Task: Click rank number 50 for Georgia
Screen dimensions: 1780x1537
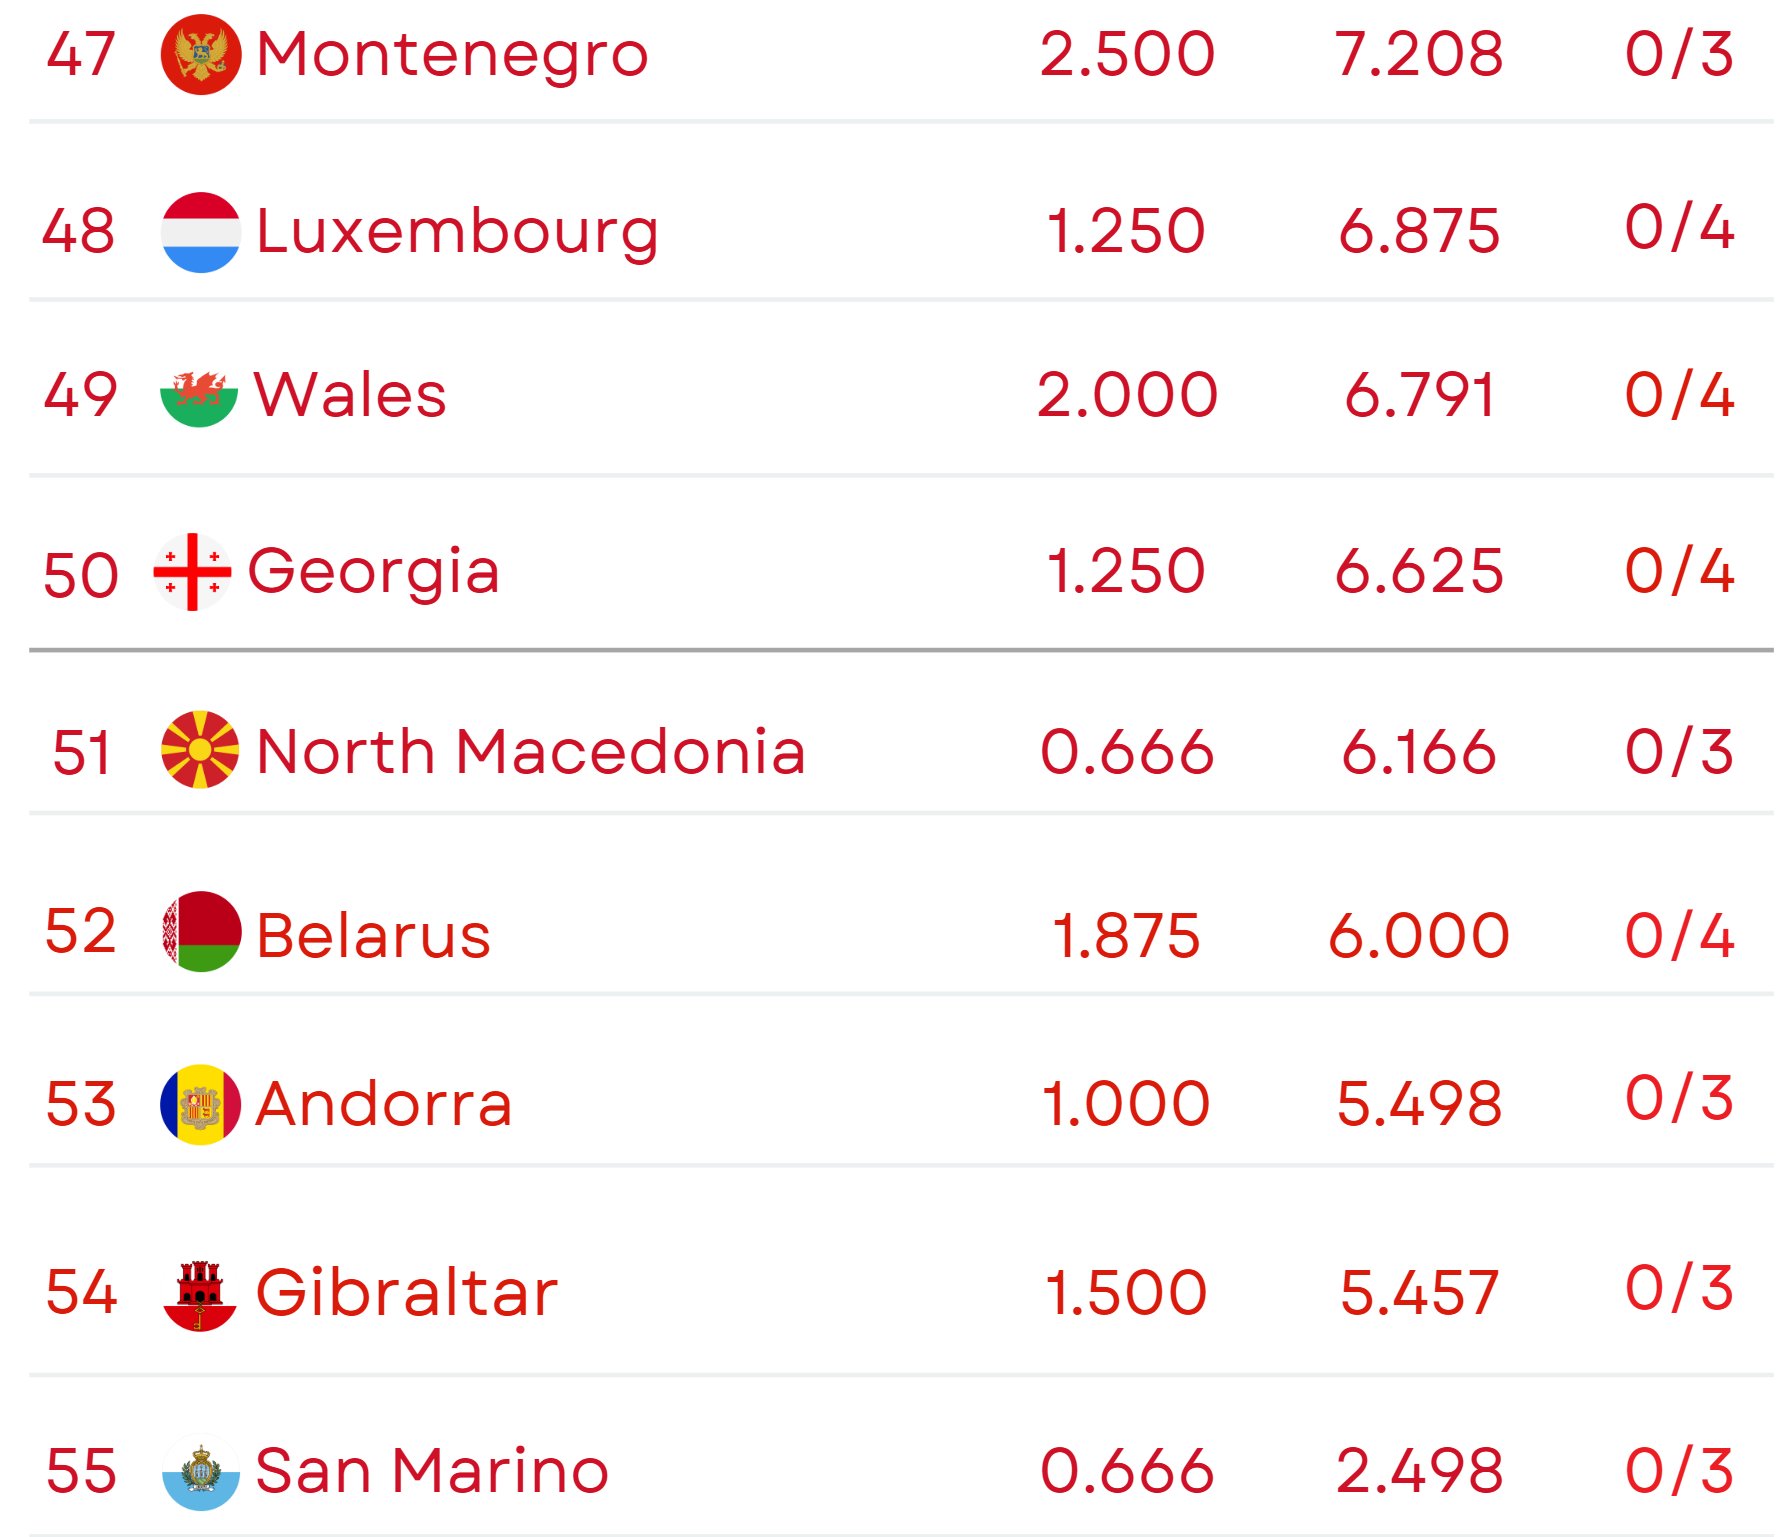Action: click(x=81, y=575)
